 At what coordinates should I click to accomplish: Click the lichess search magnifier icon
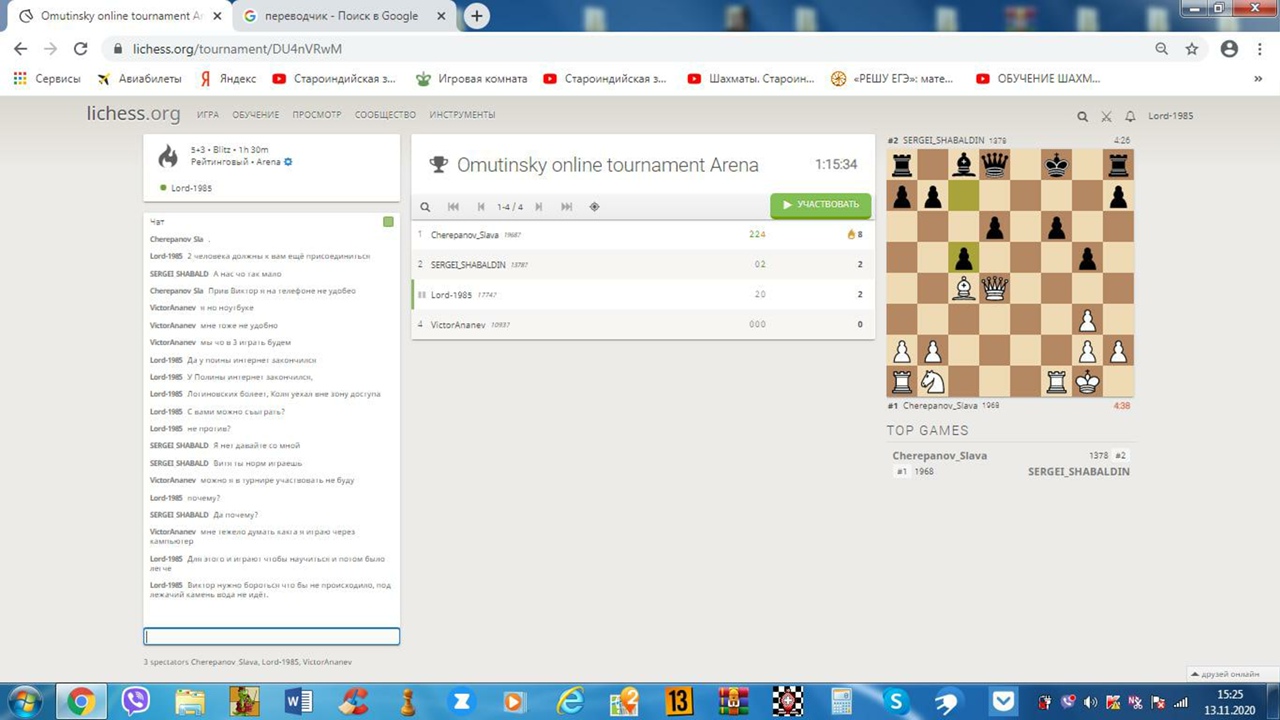coord(1082,116)
